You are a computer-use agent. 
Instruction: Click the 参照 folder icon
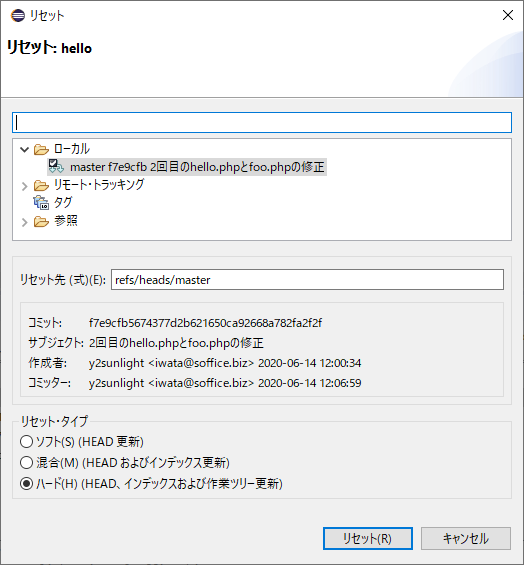click(41, 222)
